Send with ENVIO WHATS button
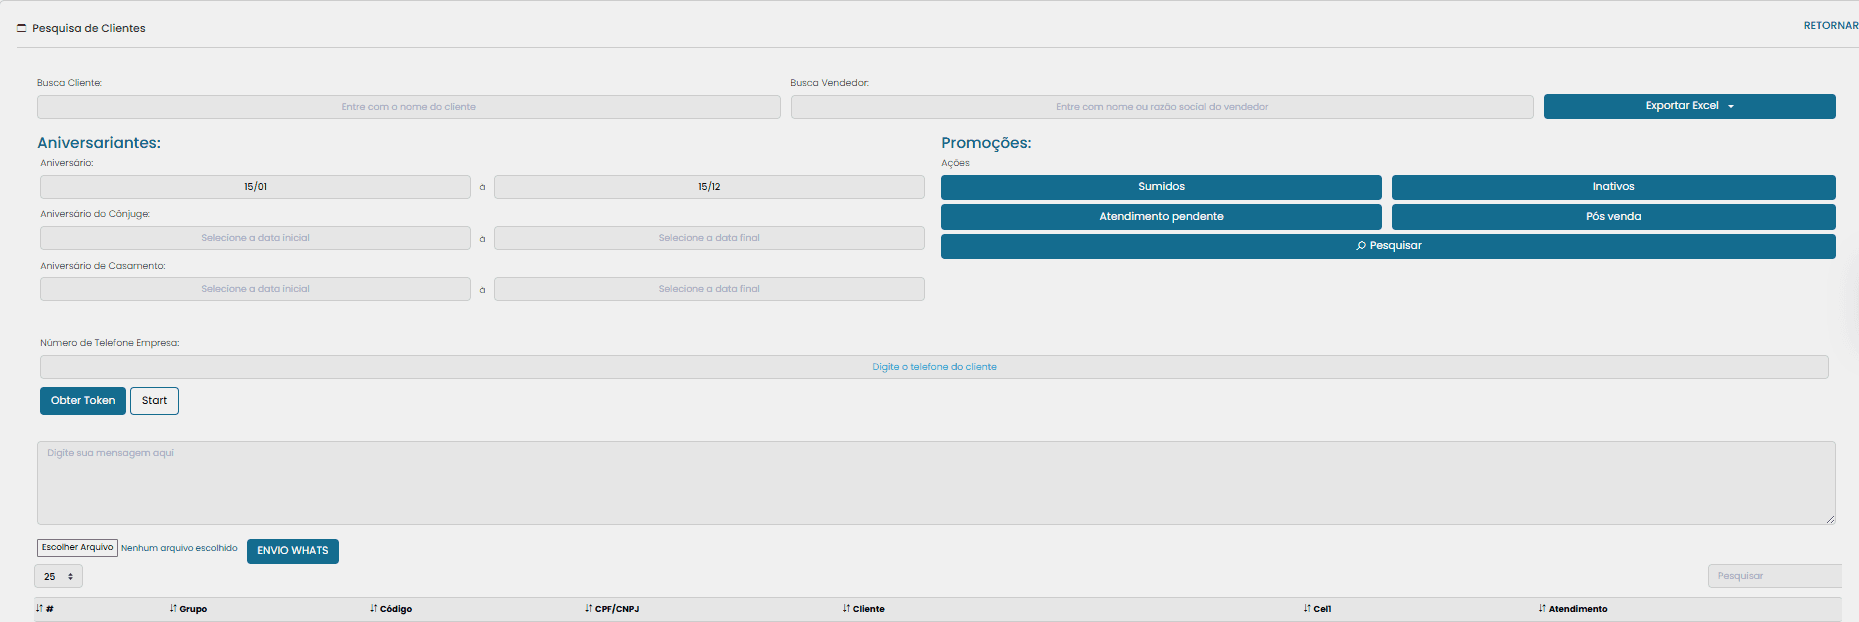Image resolution: width=1859 pixels, height=622 pixels. point(292,551)
